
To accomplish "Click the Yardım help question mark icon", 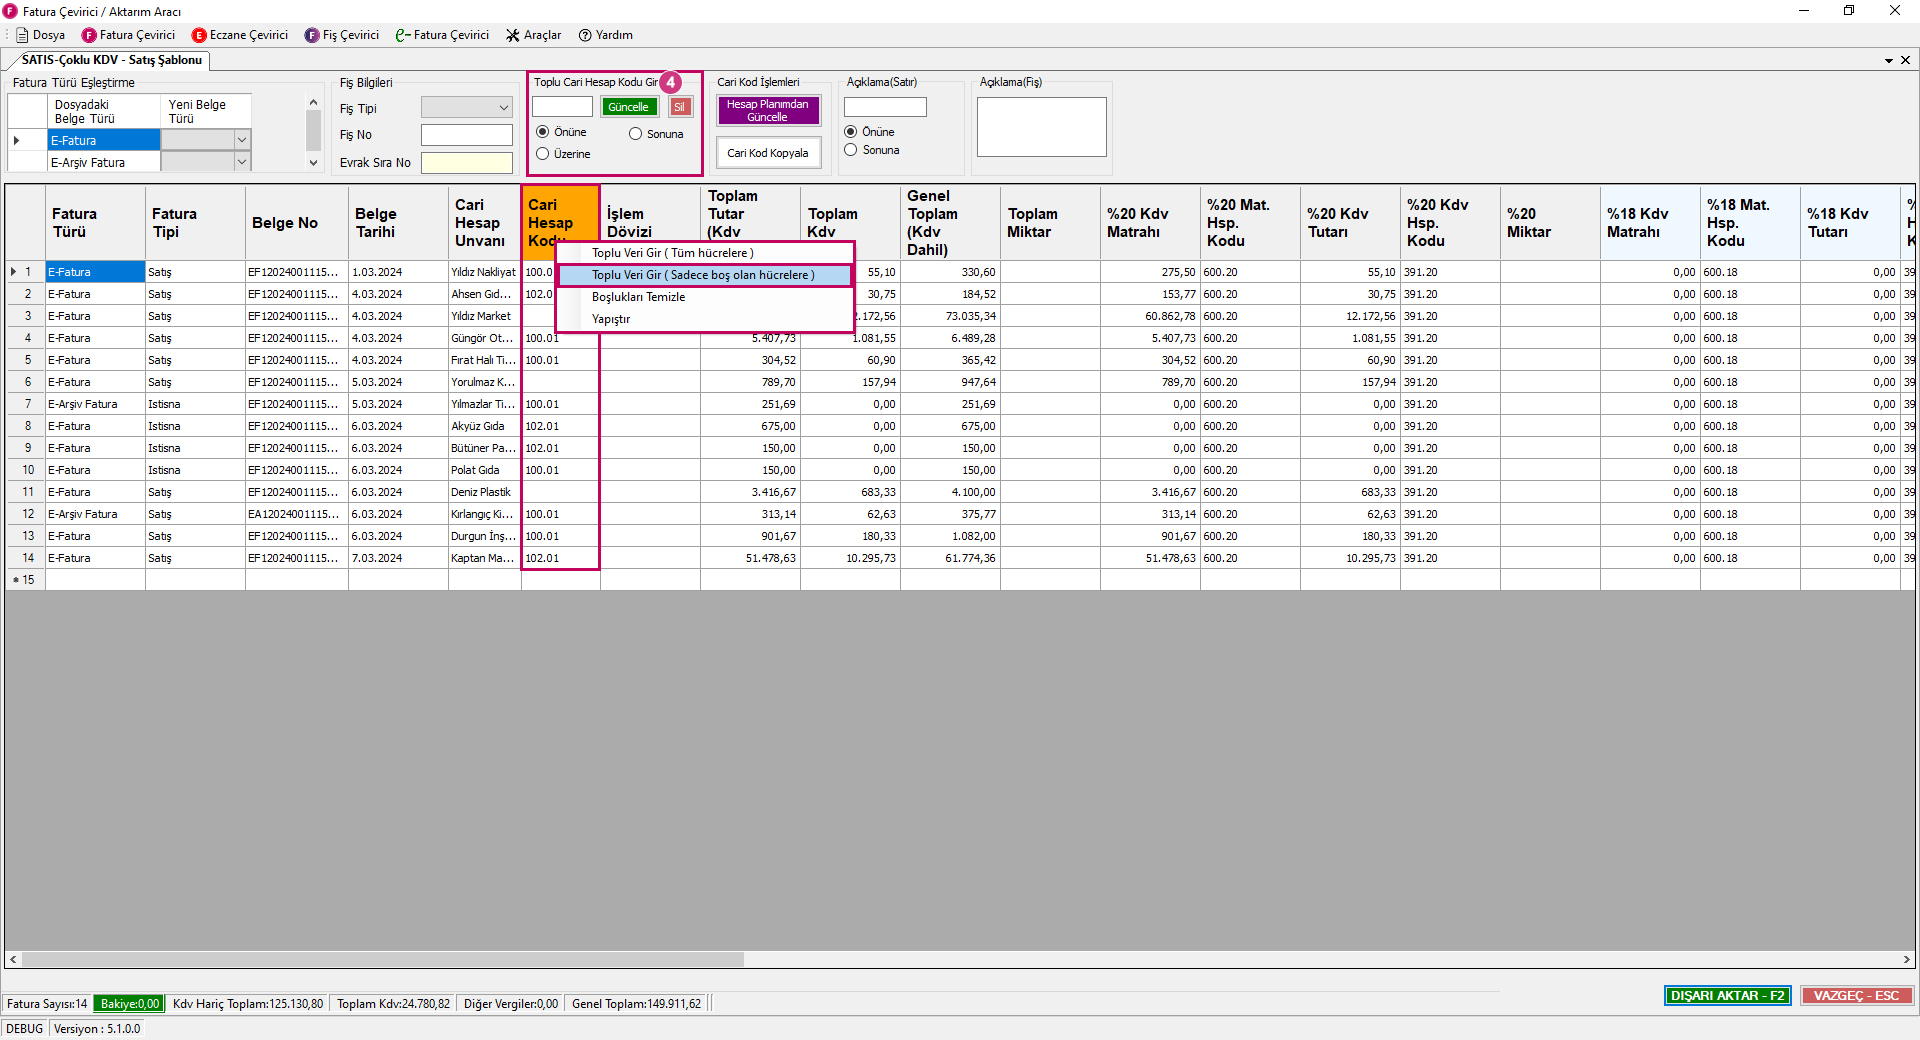I will [585, 35].
